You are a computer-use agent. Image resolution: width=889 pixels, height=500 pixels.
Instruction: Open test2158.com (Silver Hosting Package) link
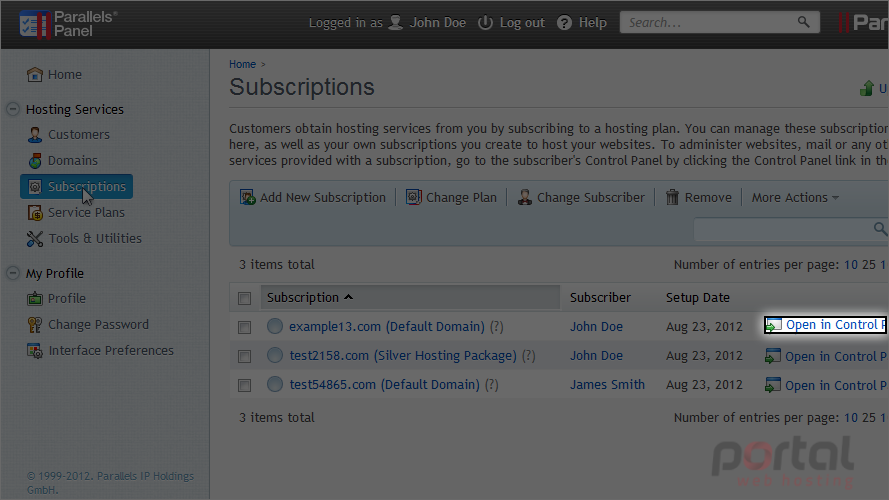pyautogui.click(x=403, y=355)
